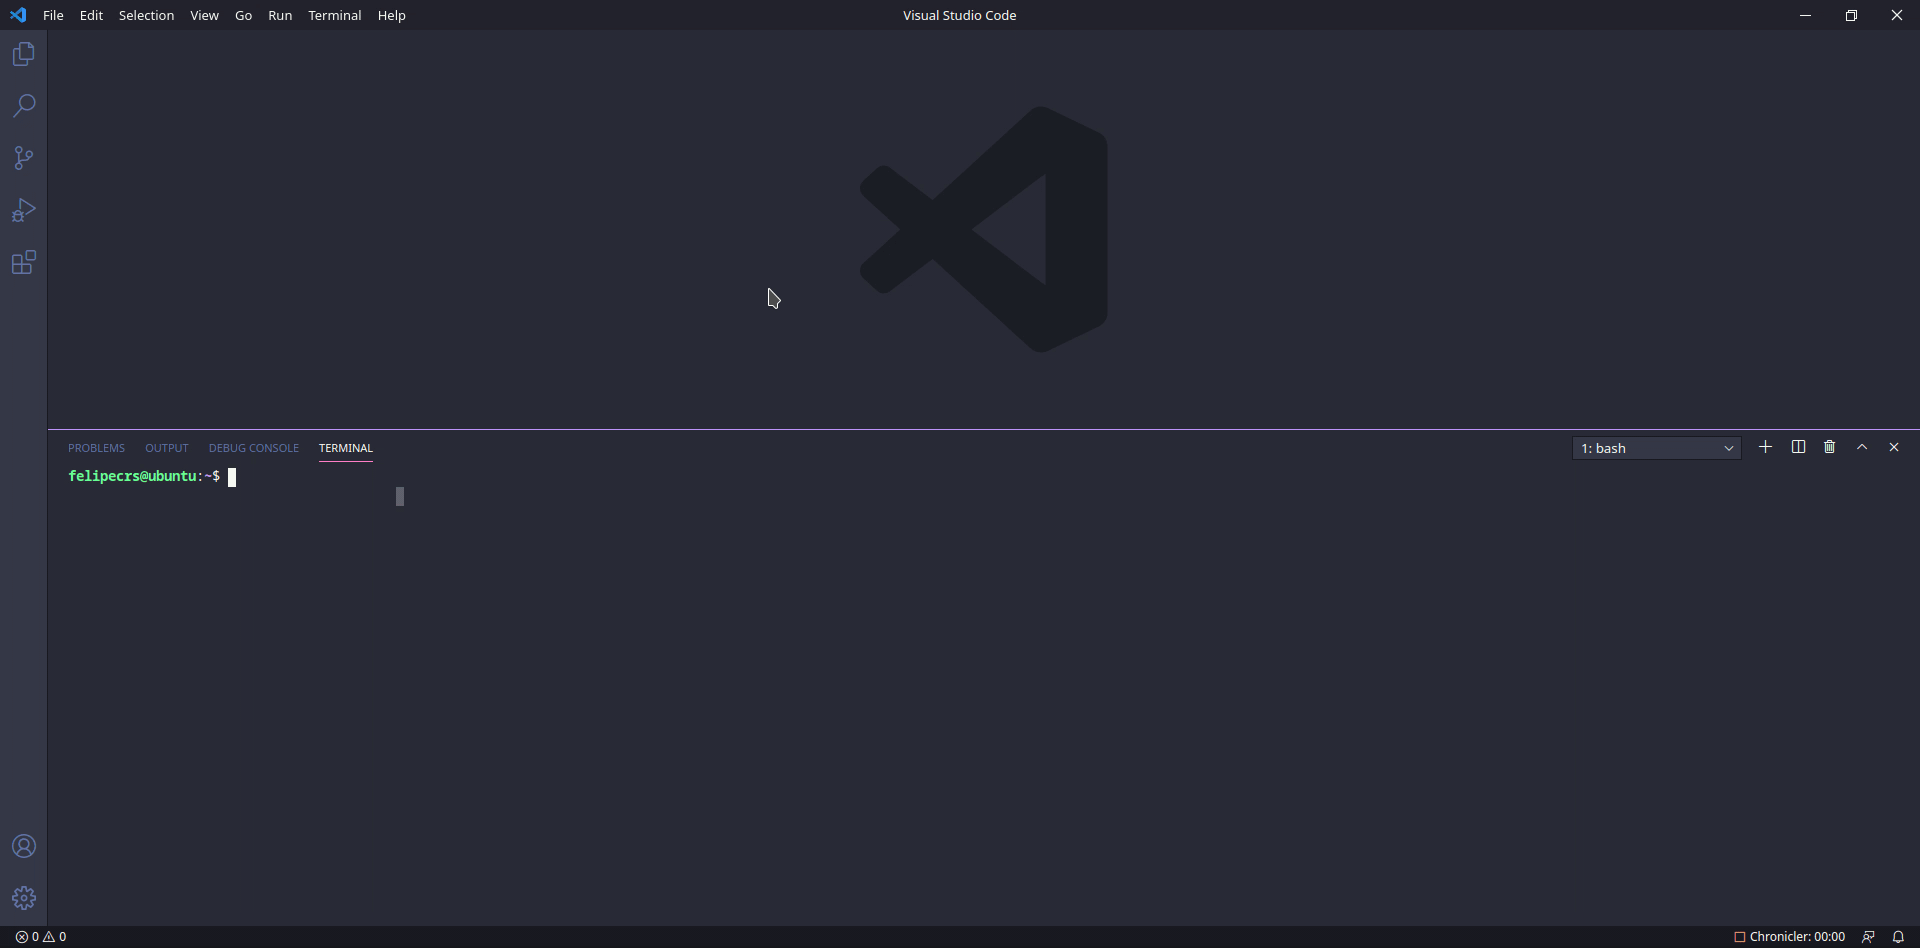The width and height of the screenshot is (1920, 948).
Task: Switch to the Debug Console tab
Action: click(x=253, y=448)
